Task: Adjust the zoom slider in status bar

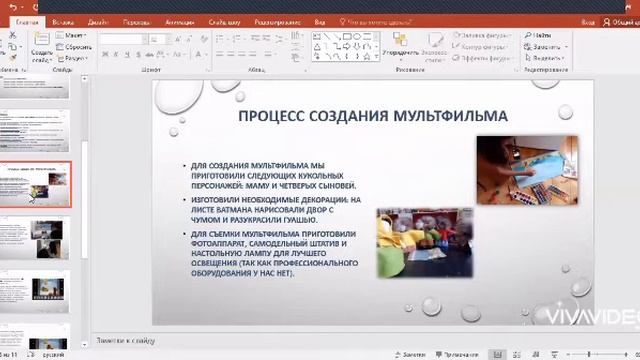Action: (x=589, y=354)
